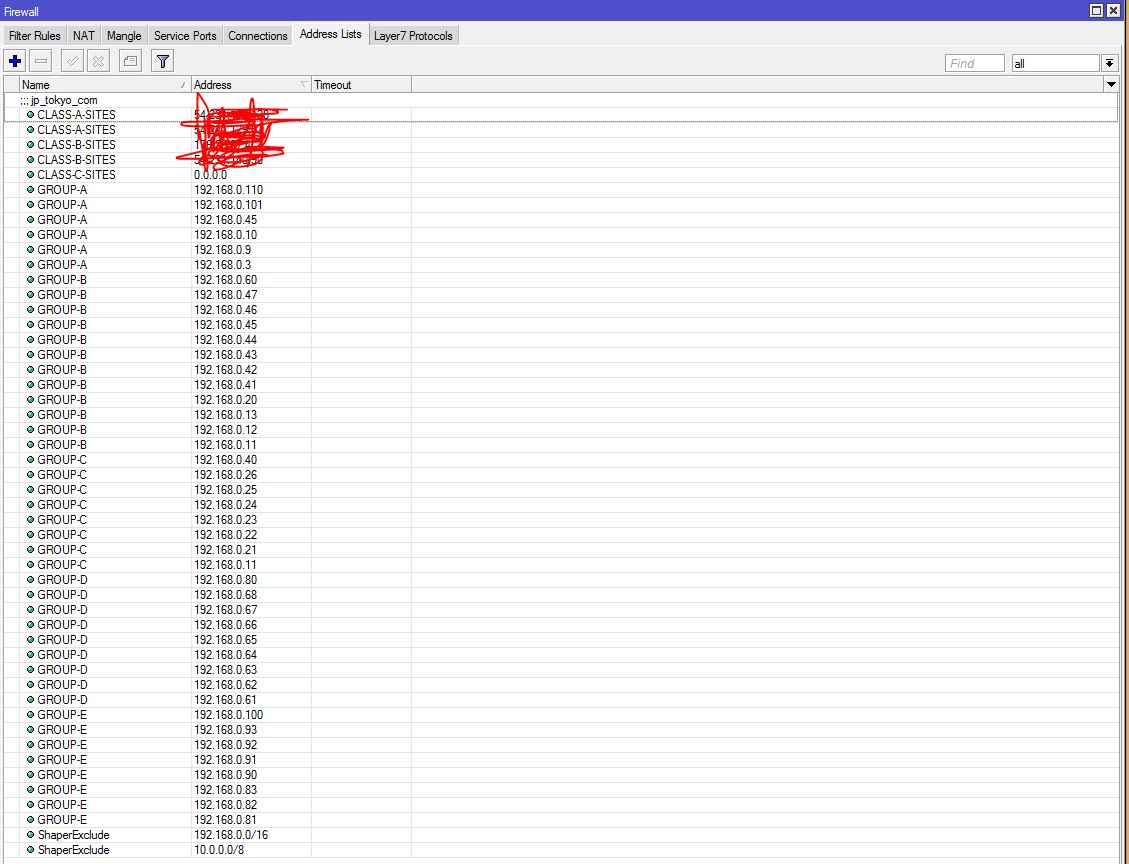This screenshot has width=1129, height=864.
Task: Click address 192.168.0.26
Action: (x=225, y=475)
